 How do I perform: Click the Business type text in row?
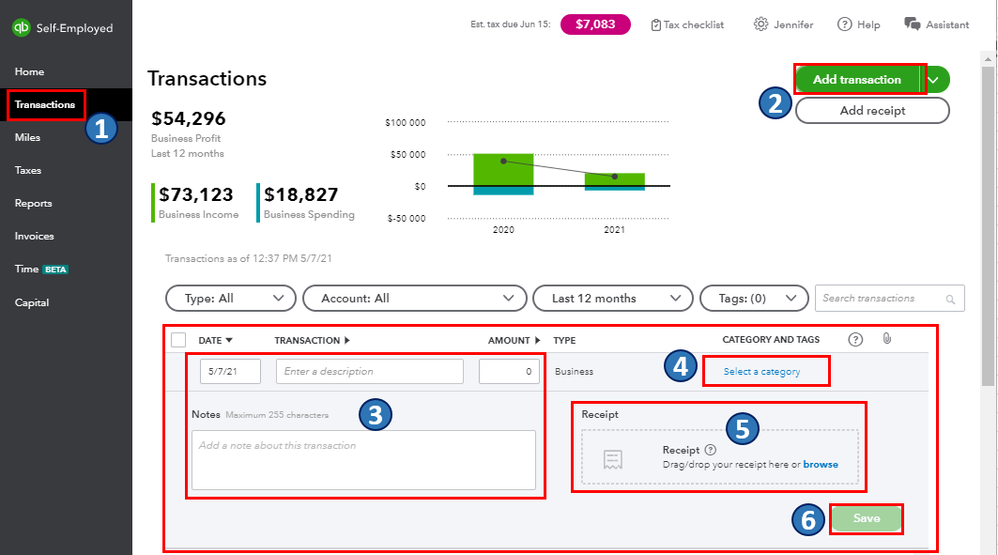click(x=574, y=372)
